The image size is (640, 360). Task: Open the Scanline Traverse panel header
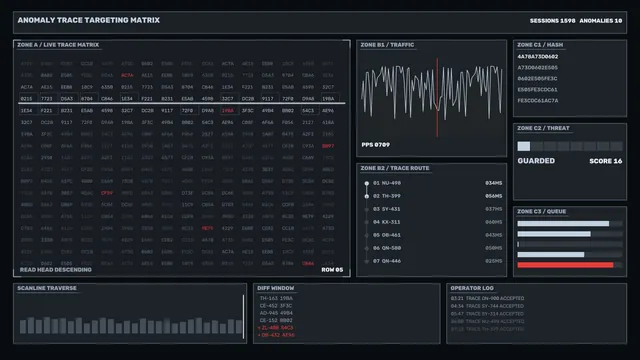pyautogui.click(x=47, y=288)
